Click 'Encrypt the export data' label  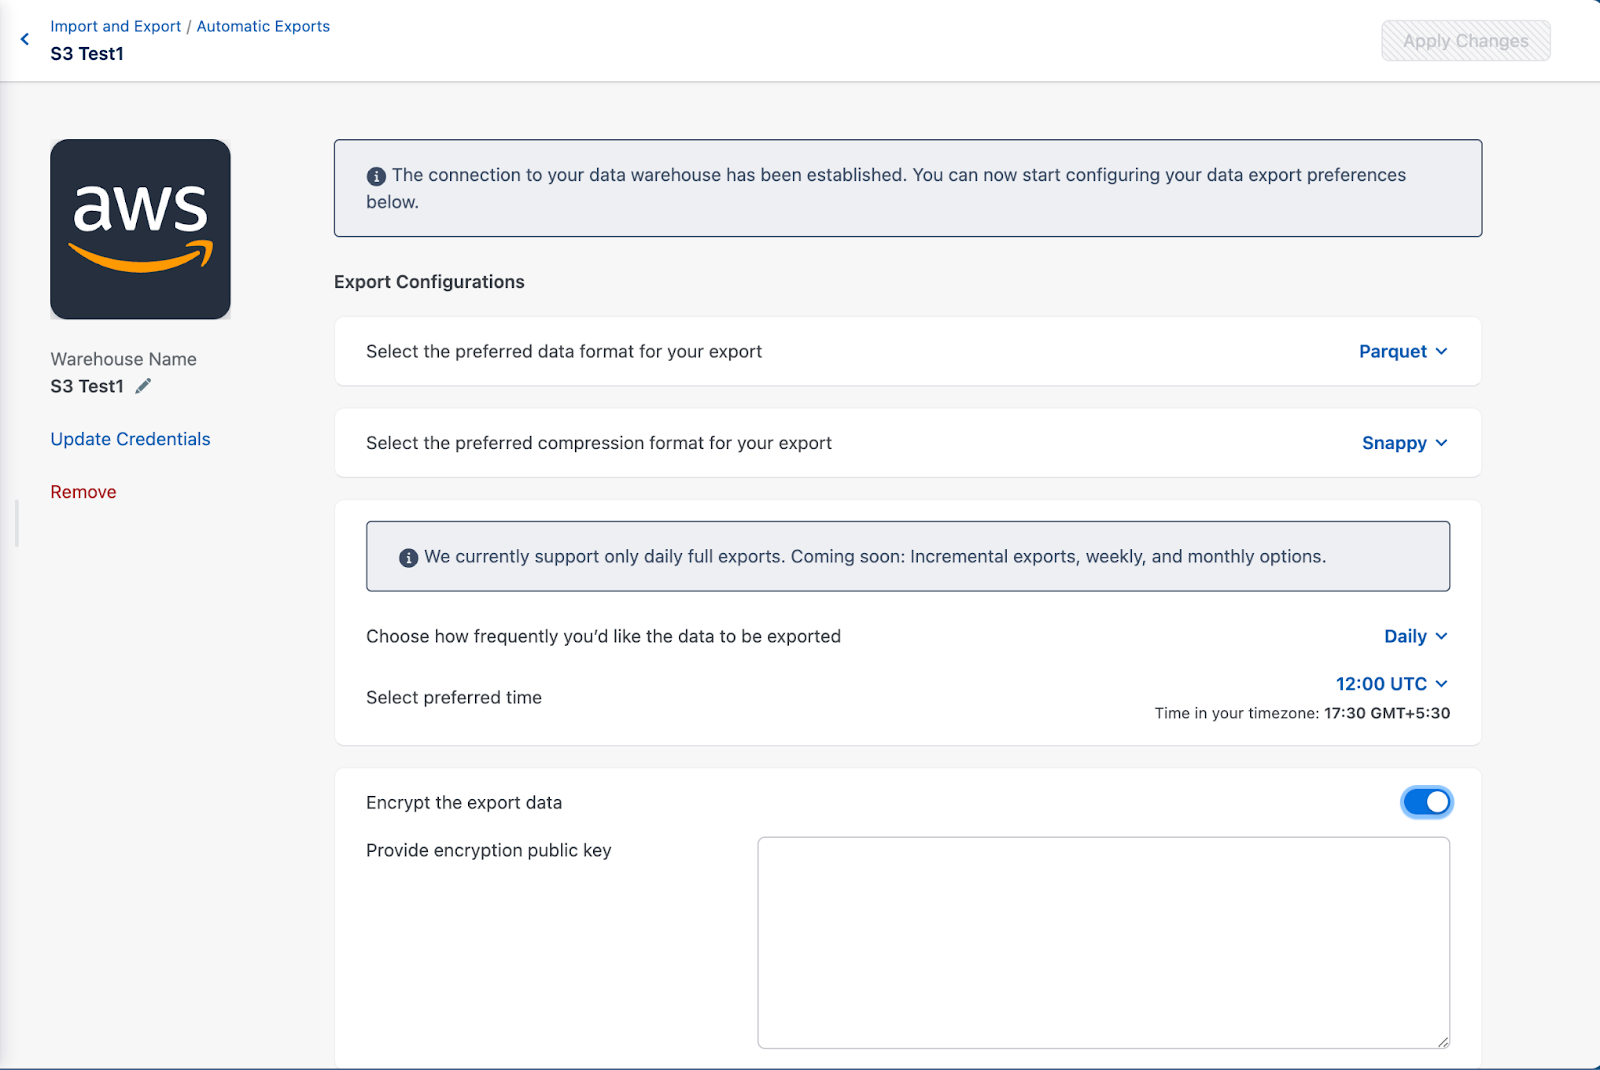click(x=464, y=802)
